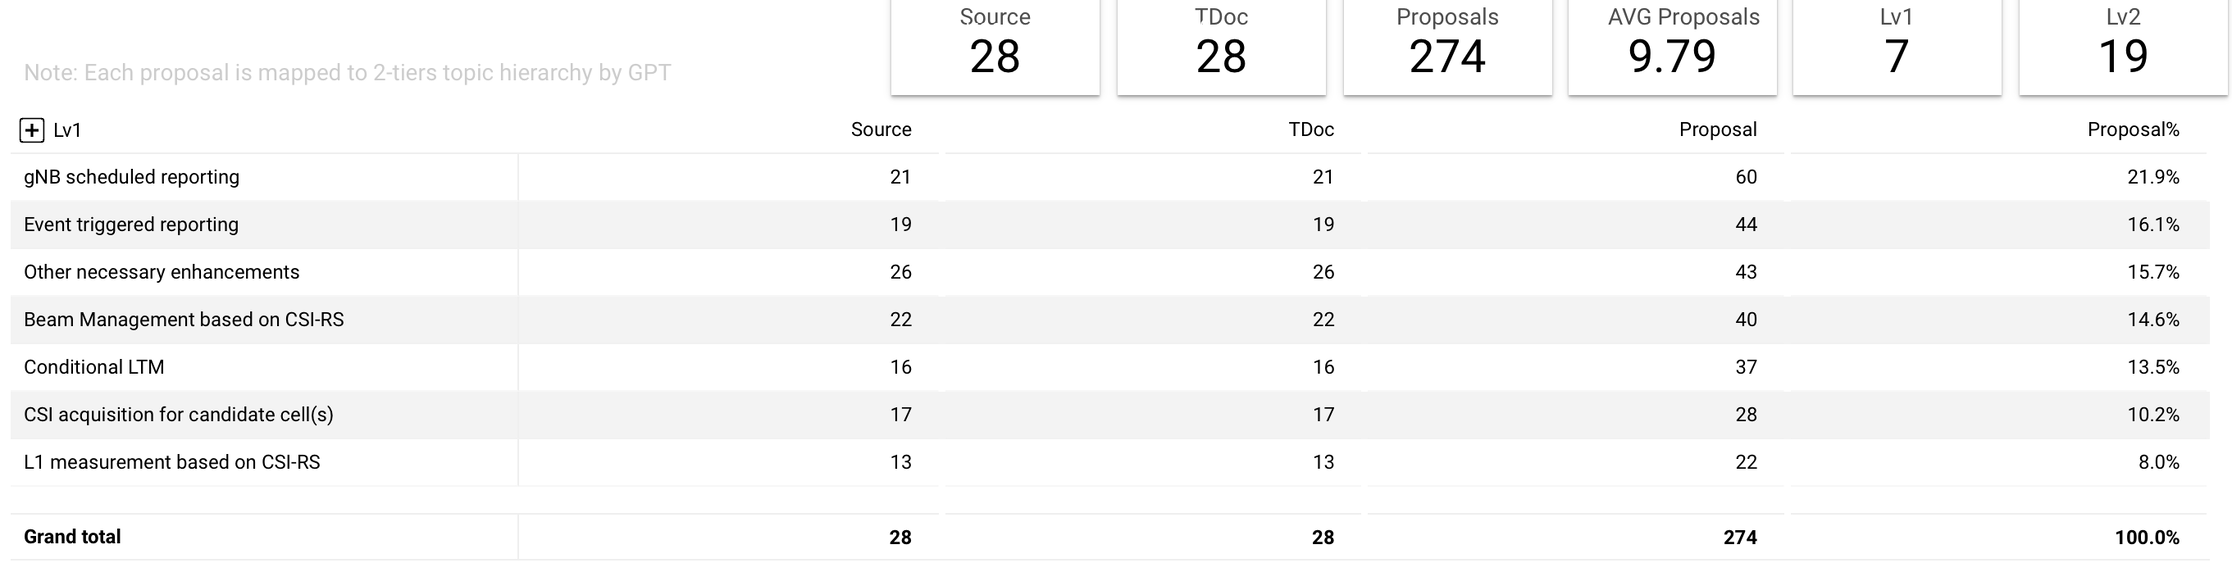Click the Grand total row label
The image size is (2232, 572).
72,537
